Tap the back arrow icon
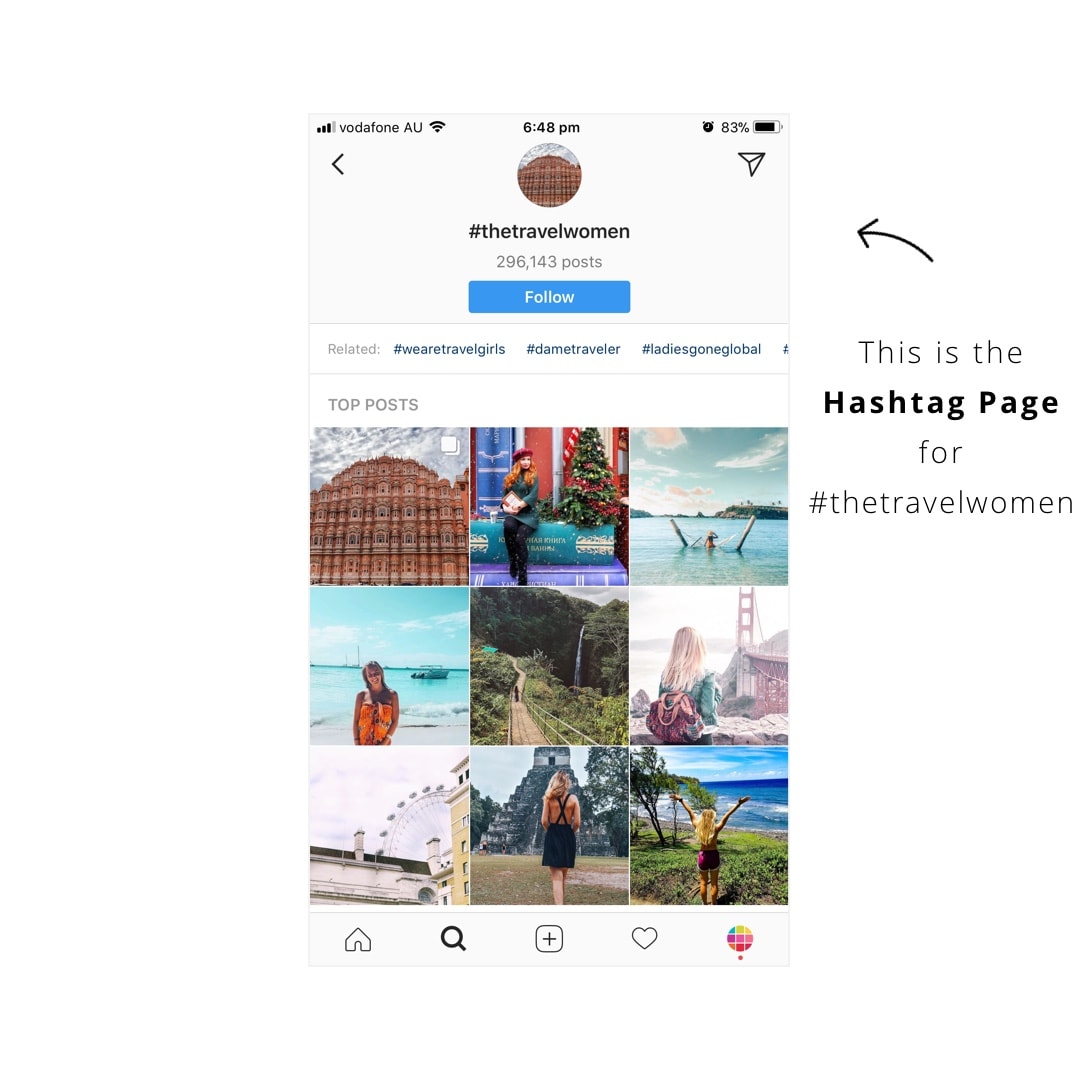This screenshot has width=1080, height=1080. [338, 164]
